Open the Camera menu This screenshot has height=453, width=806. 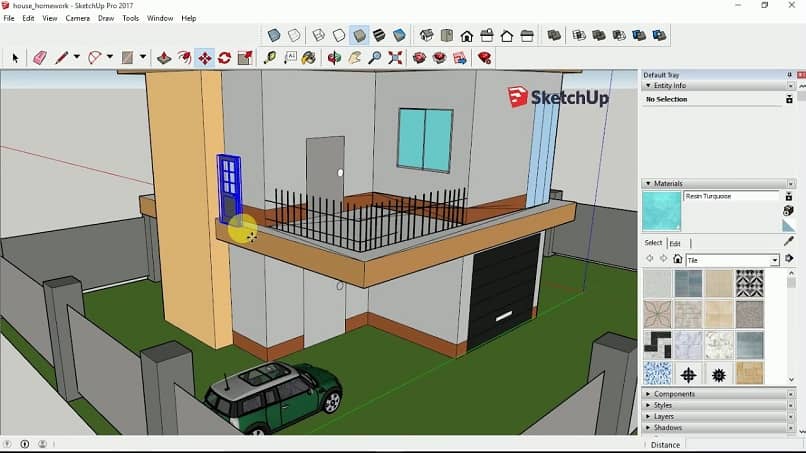click(78, 18)
